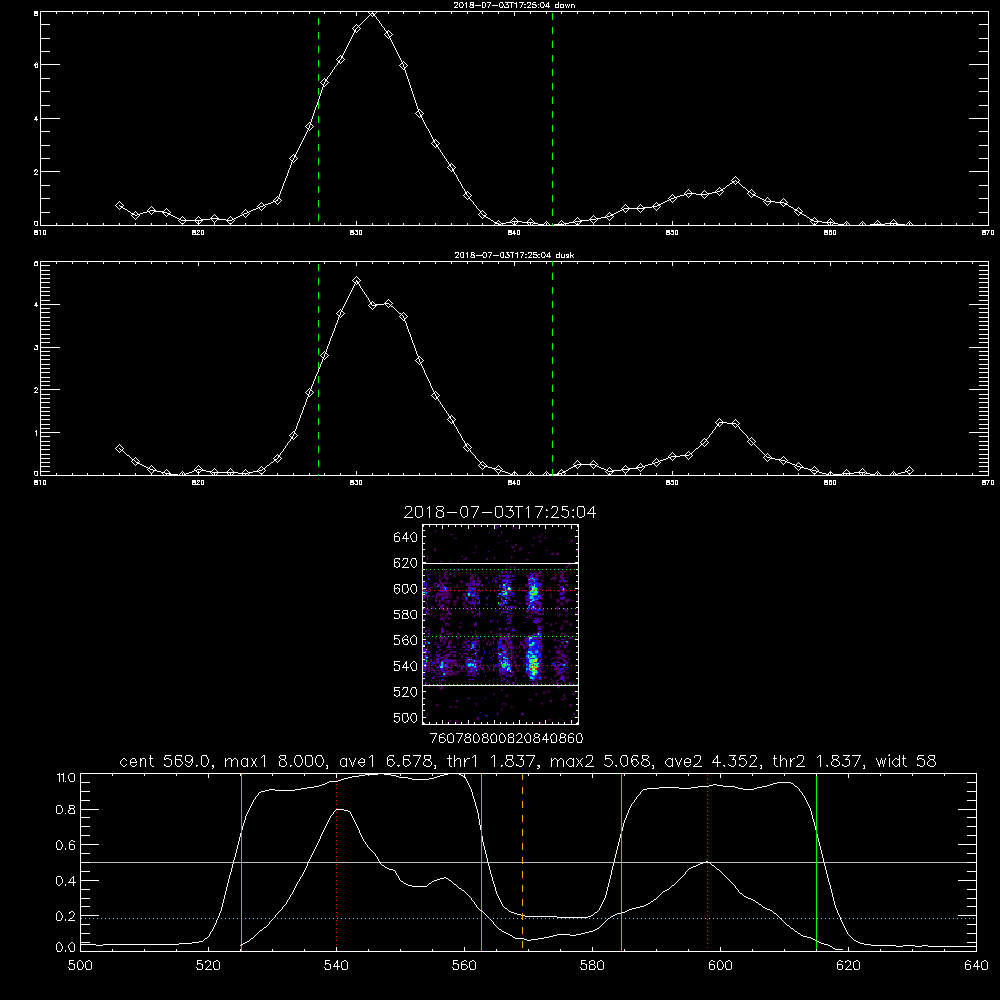Click the "640" x-axis label of the bottom plot
This screenshot has width=1000, height=1000.
[976, 966]
